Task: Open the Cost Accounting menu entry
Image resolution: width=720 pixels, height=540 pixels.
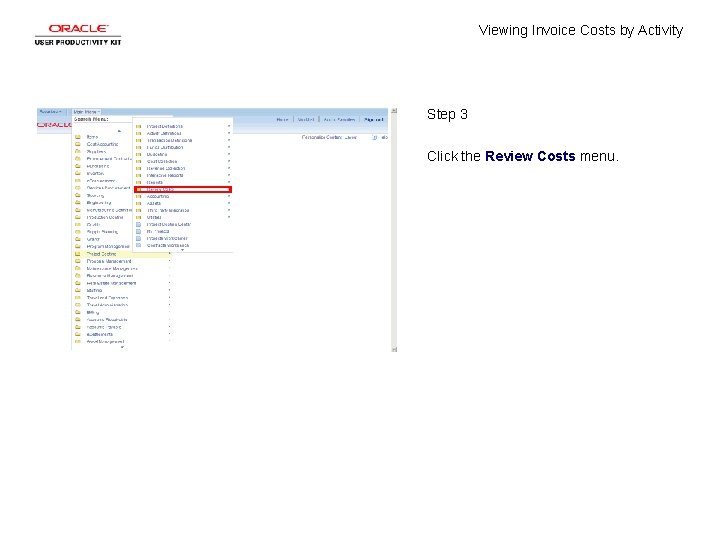Action: [x=102, y=144]
